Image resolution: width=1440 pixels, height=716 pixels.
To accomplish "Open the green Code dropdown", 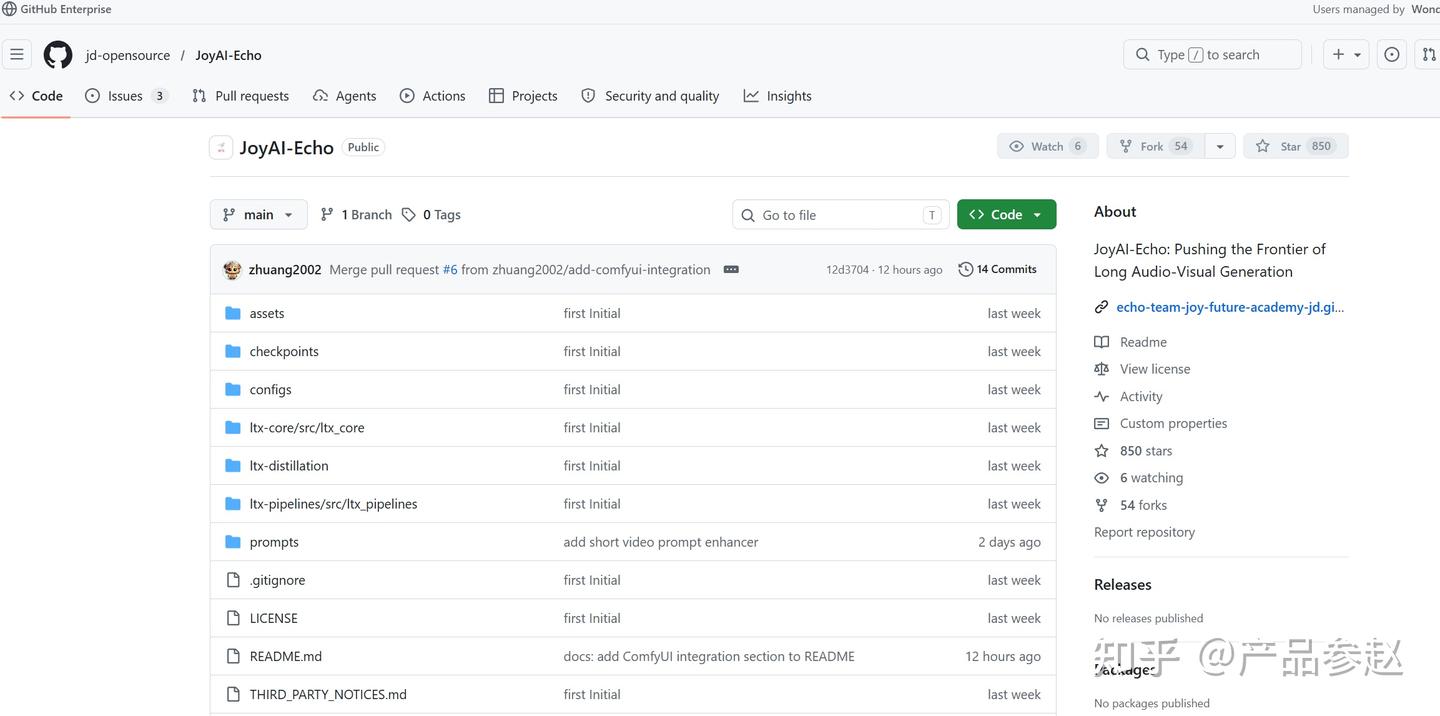I will (1006, 215).
